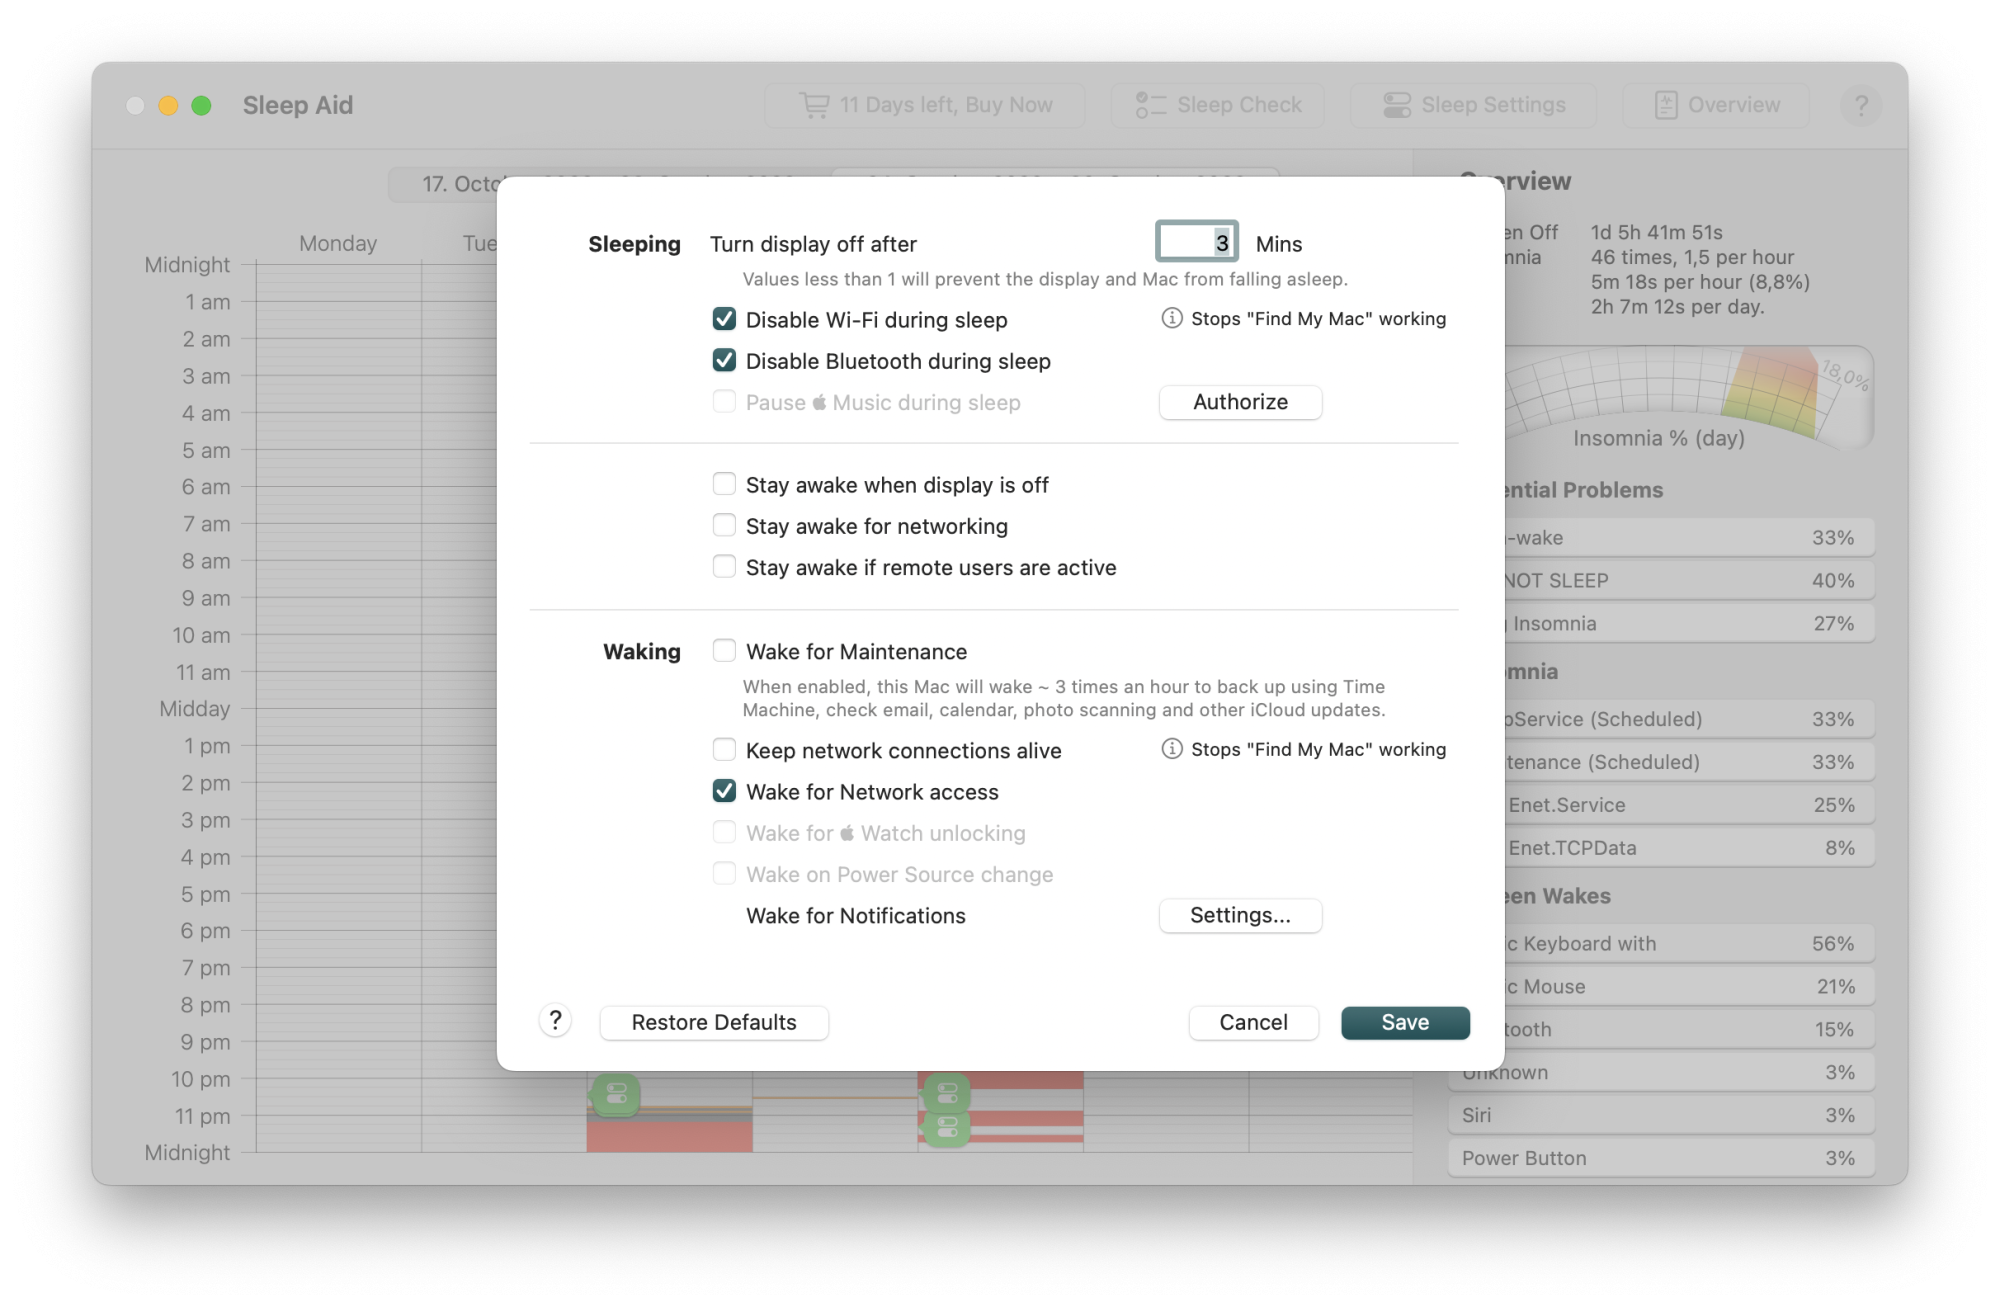This screenshot has height=1307, width=2000.
Task: Click the info icon beside Disable Wi-Fi
Action: [1171, 318]
